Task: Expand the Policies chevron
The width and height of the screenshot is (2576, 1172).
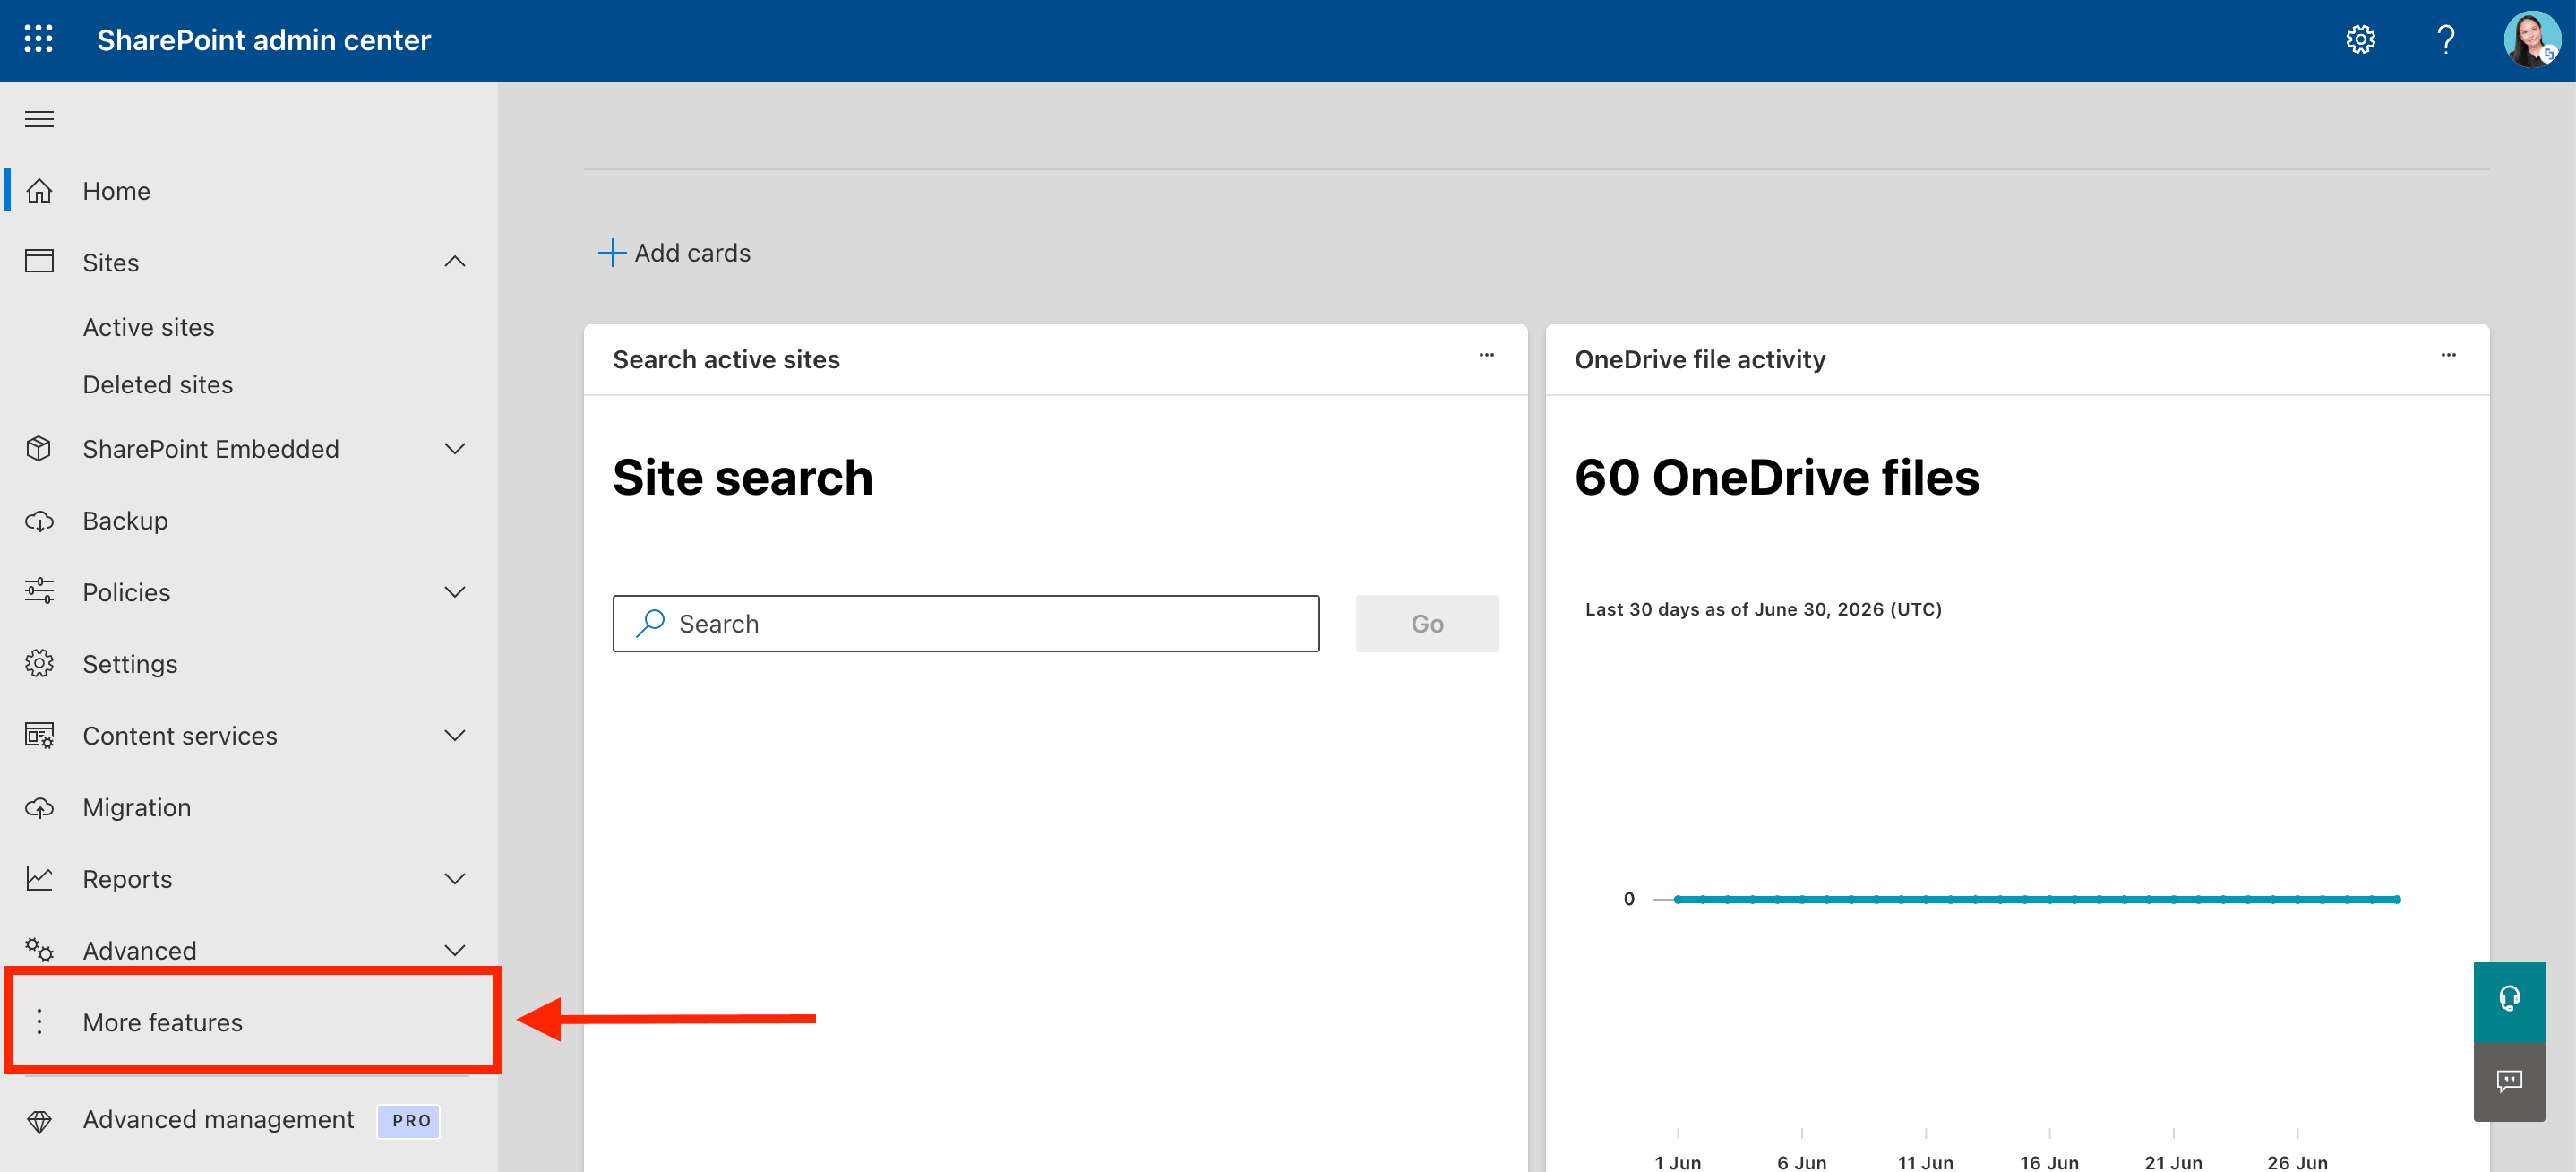Action: (455, 592)
